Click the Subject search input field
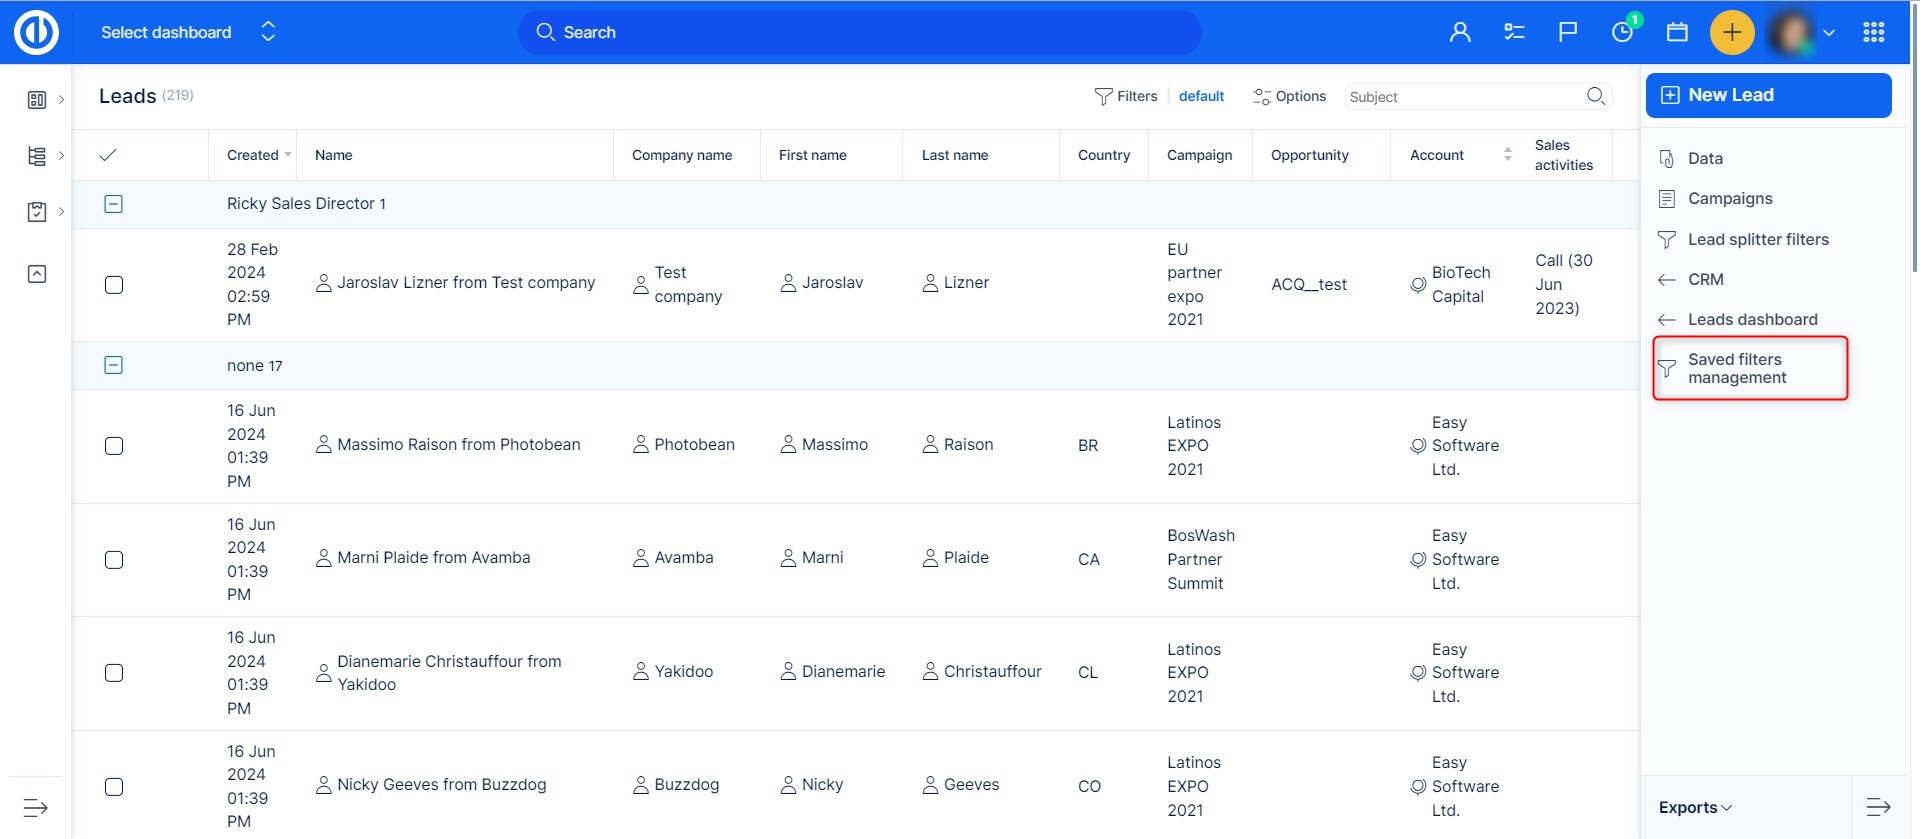 pyautogui.click(x=1462, y=97)
